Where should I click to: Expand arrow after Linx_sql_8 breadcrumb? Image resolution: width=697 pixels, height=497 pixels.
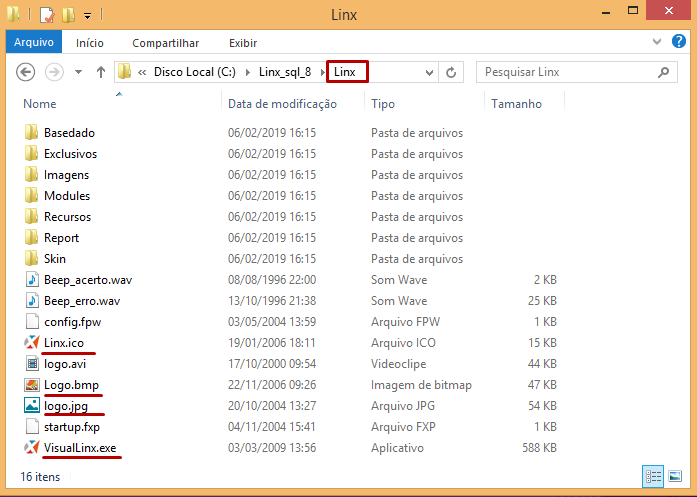[322, 72]
